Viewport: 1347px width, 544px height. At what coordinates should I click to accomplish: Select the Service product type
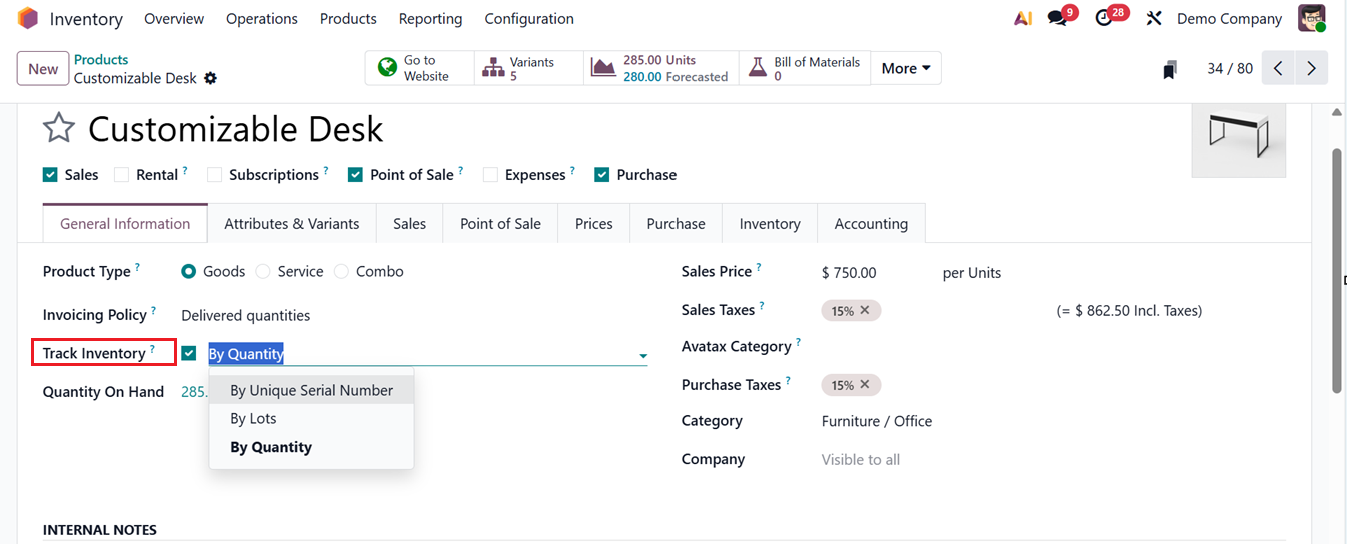264,272
